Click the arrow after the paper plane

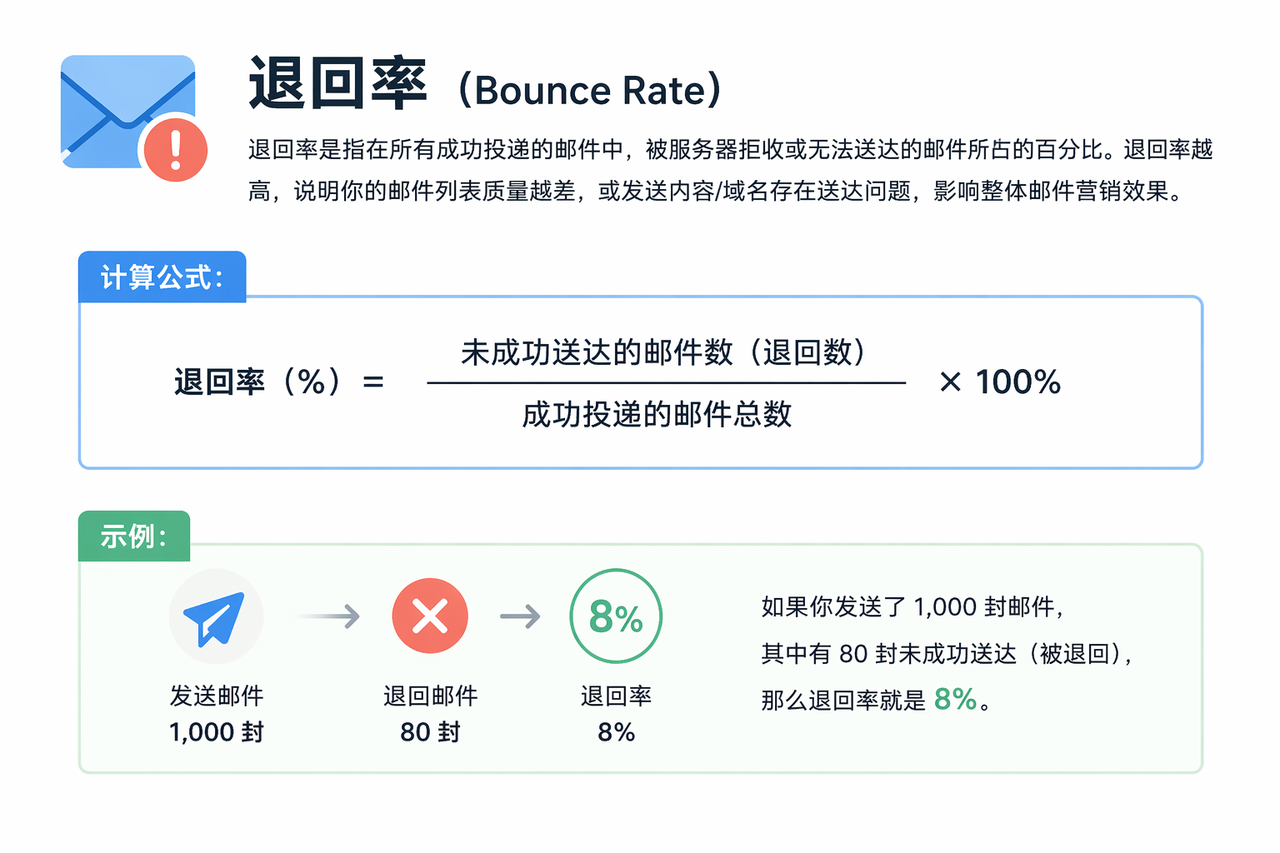(329, 617)
